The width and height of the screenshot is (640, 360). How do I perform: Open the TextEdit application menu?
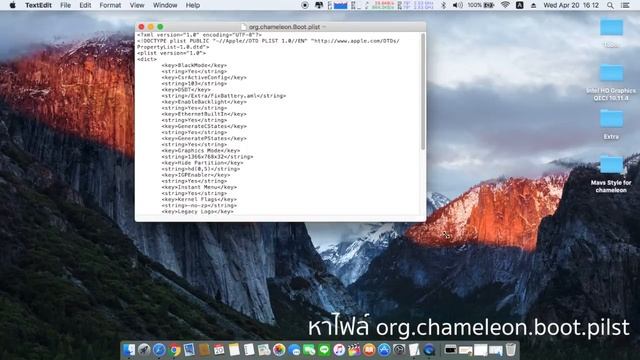point(38,5)
